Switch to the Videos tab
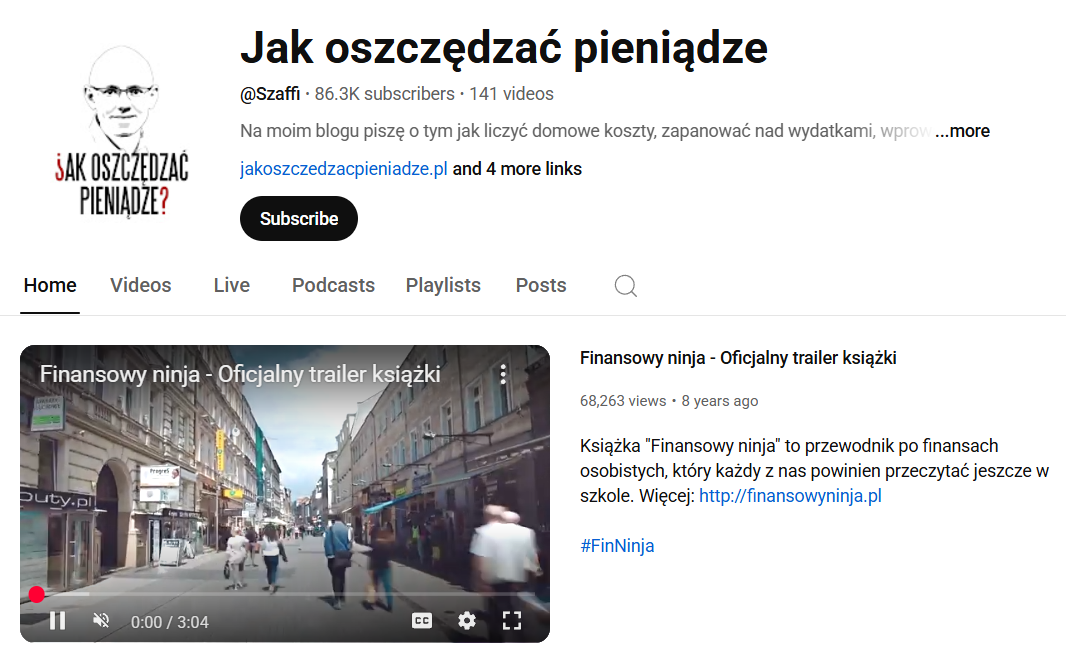 (141, 285)
